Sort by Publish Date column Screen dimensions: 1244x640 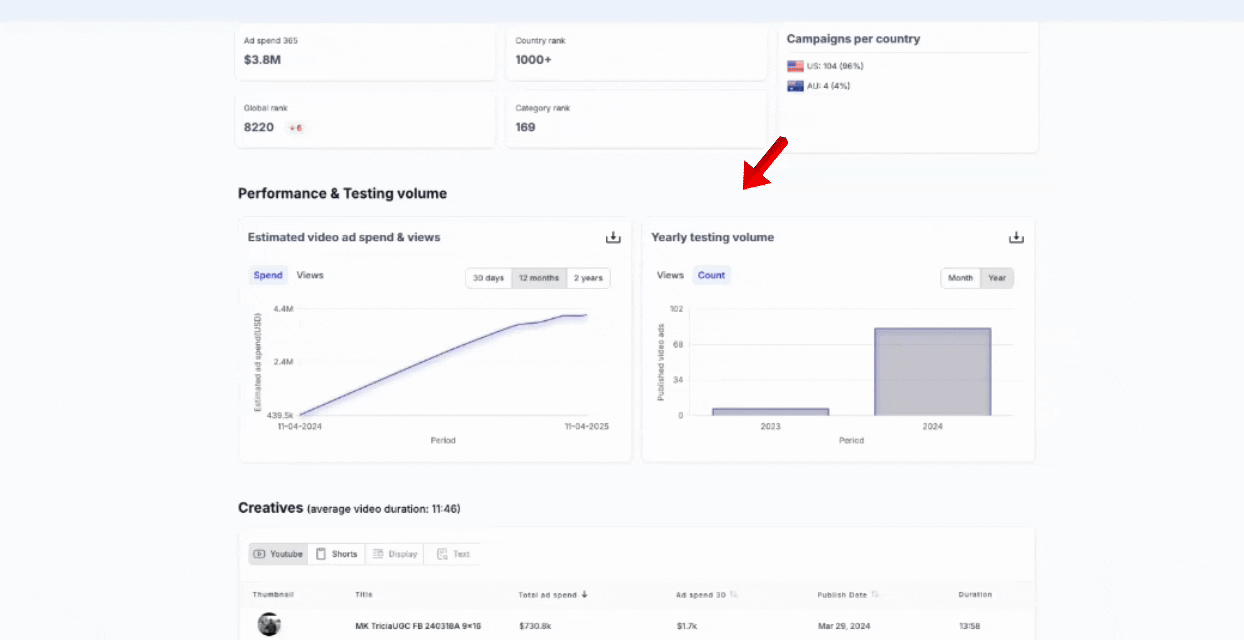875,595
